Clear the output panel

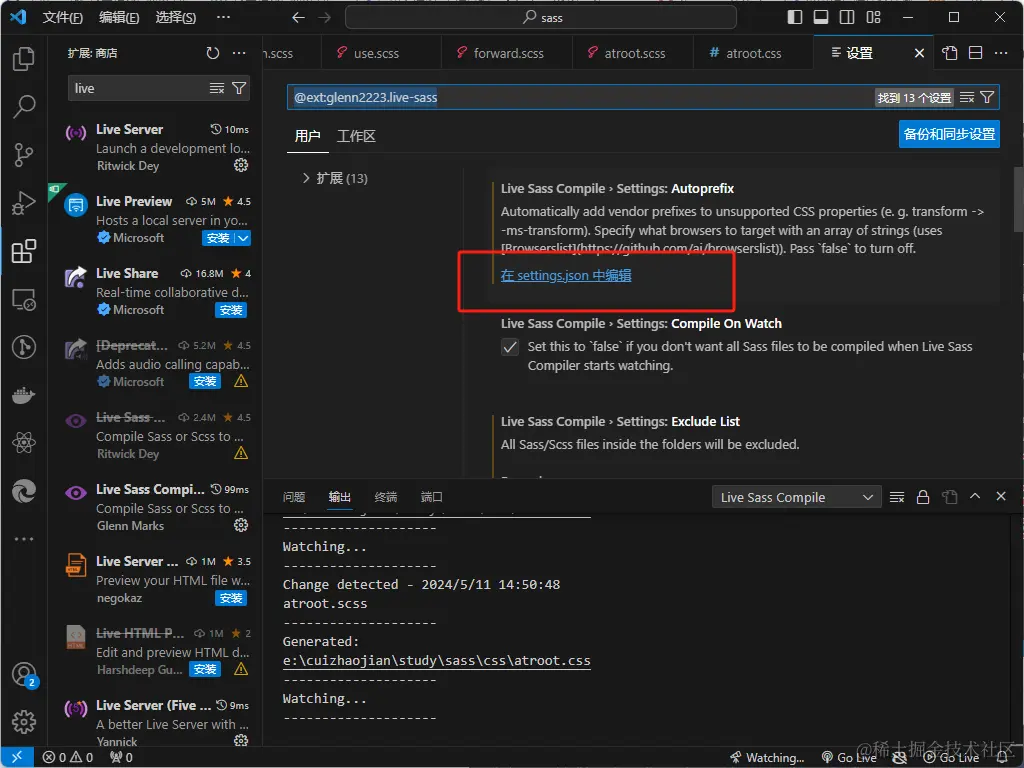(x=897, y=497)
